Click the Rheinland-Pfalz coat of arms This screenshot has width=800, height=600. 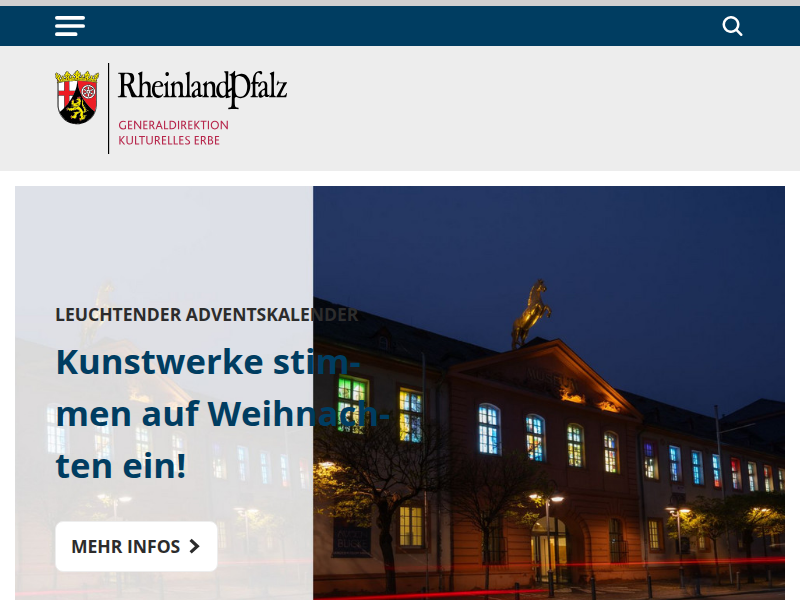tap(77, 97)
